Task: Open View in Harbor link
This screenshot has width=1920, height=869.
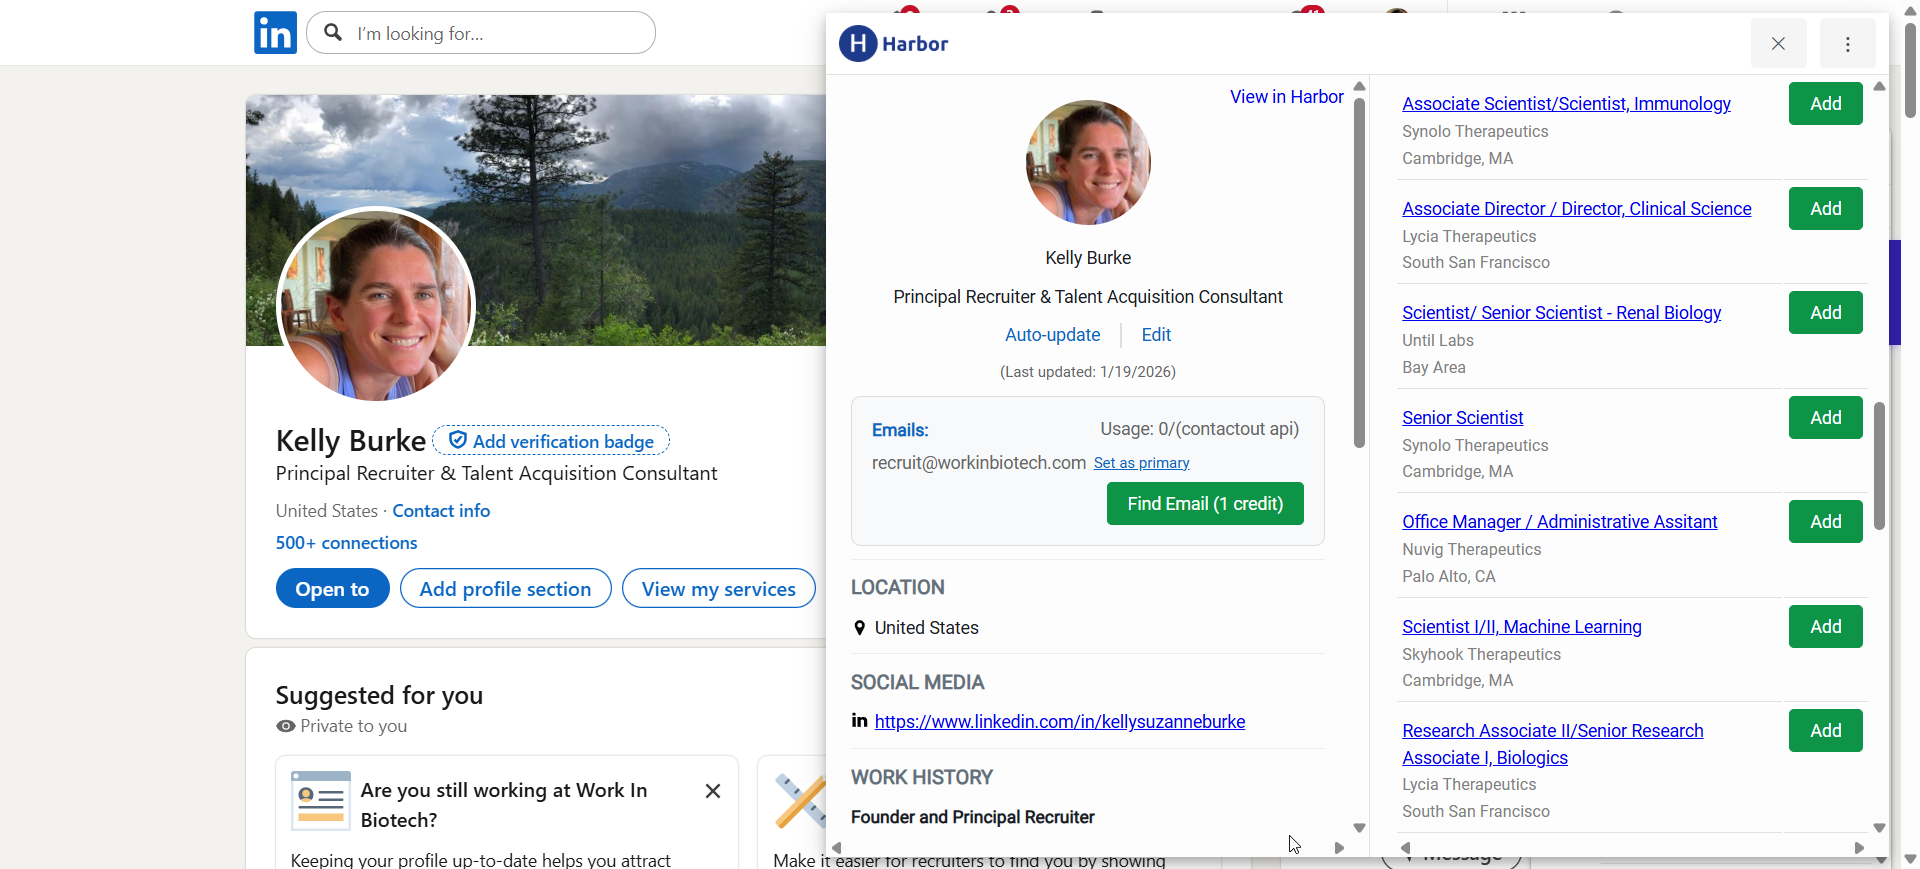Action: 1286,97
